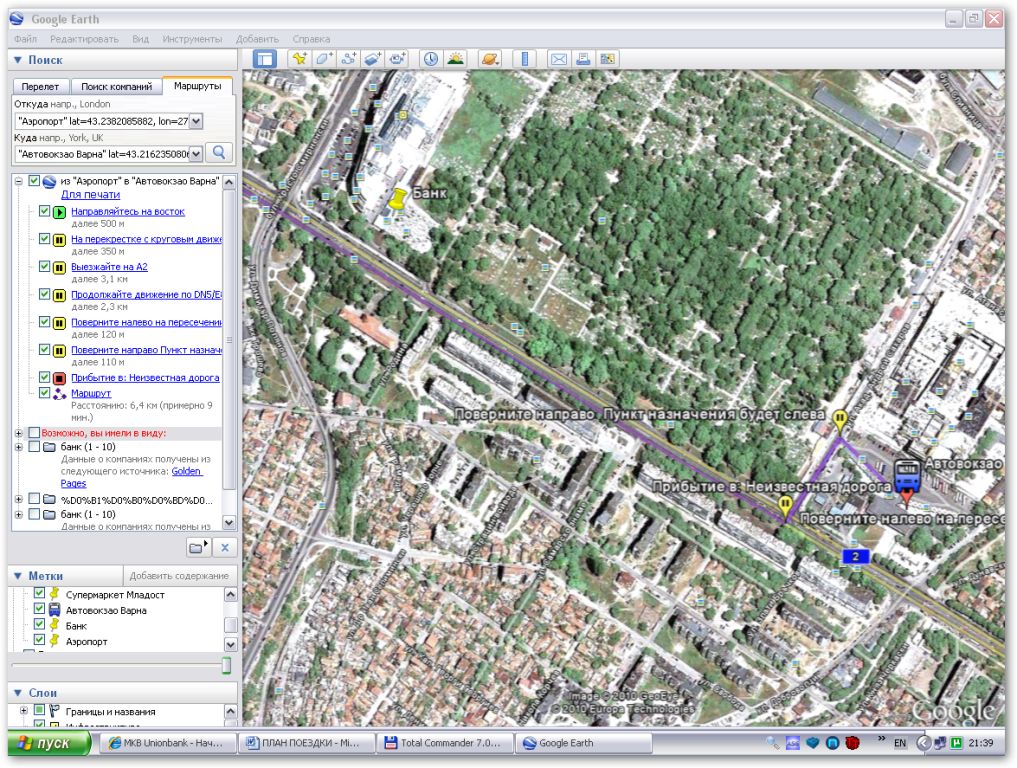Click the red arrival stop icon in directions
Image resolution: width=1017 pixels, height=768 pixels.
pos(60,378)
